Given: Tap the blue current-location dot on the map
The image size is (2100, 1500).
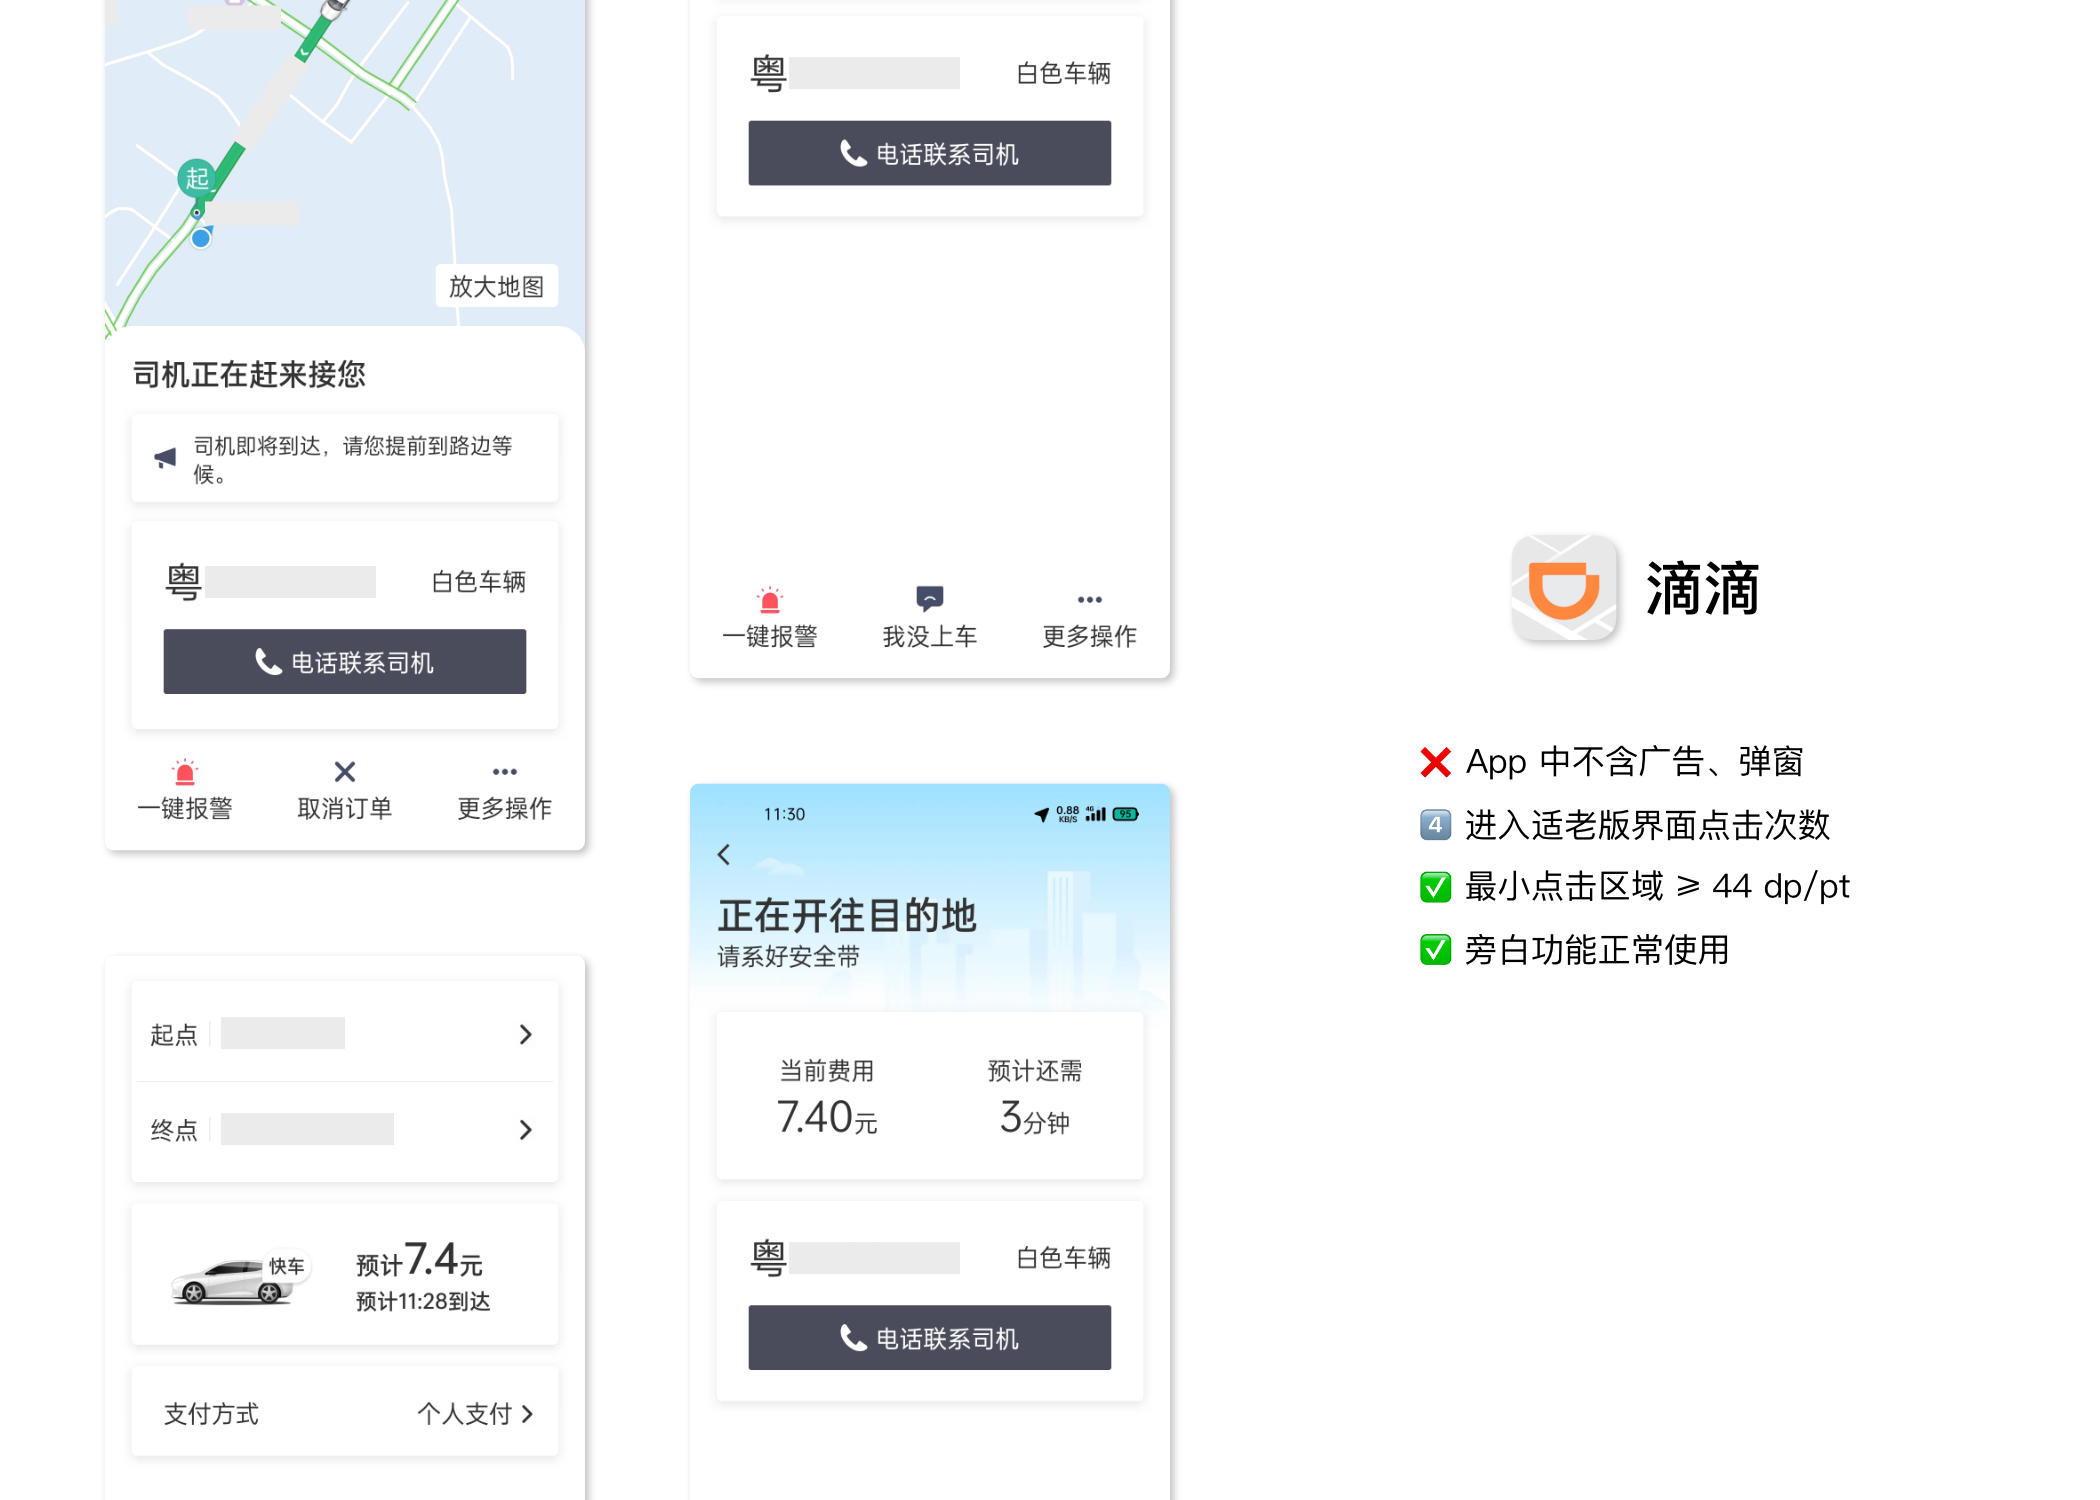Looking at the screenshot, I should (x=201, y=236).
